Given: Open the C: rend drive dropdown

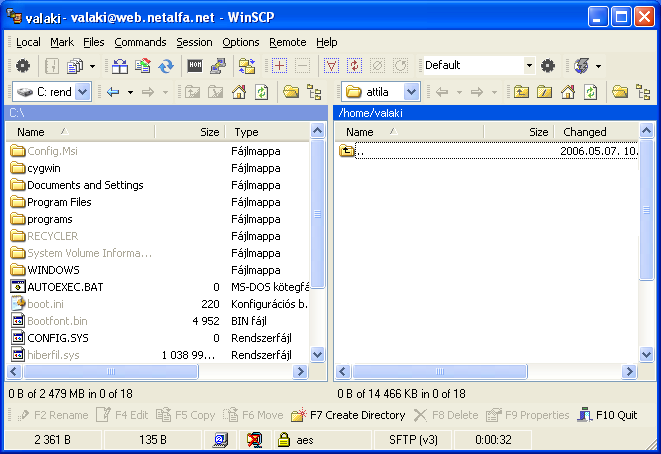Looking at the screenshot, I should click(x=83, y=92).
